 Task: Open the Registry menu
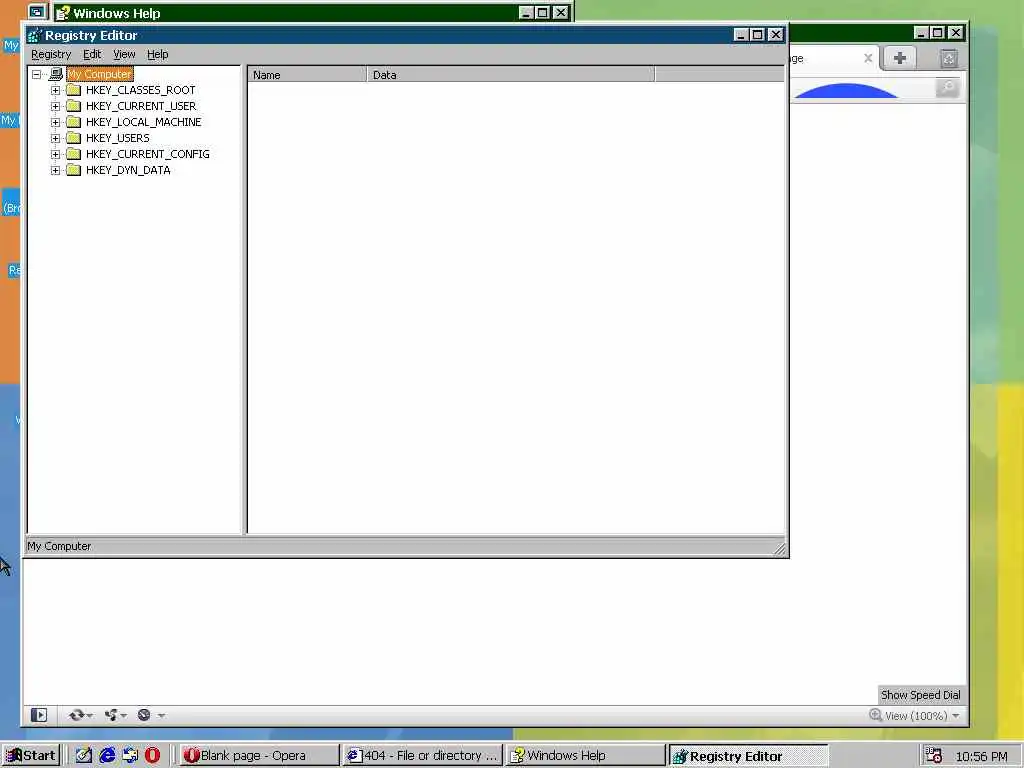point(51,54)
